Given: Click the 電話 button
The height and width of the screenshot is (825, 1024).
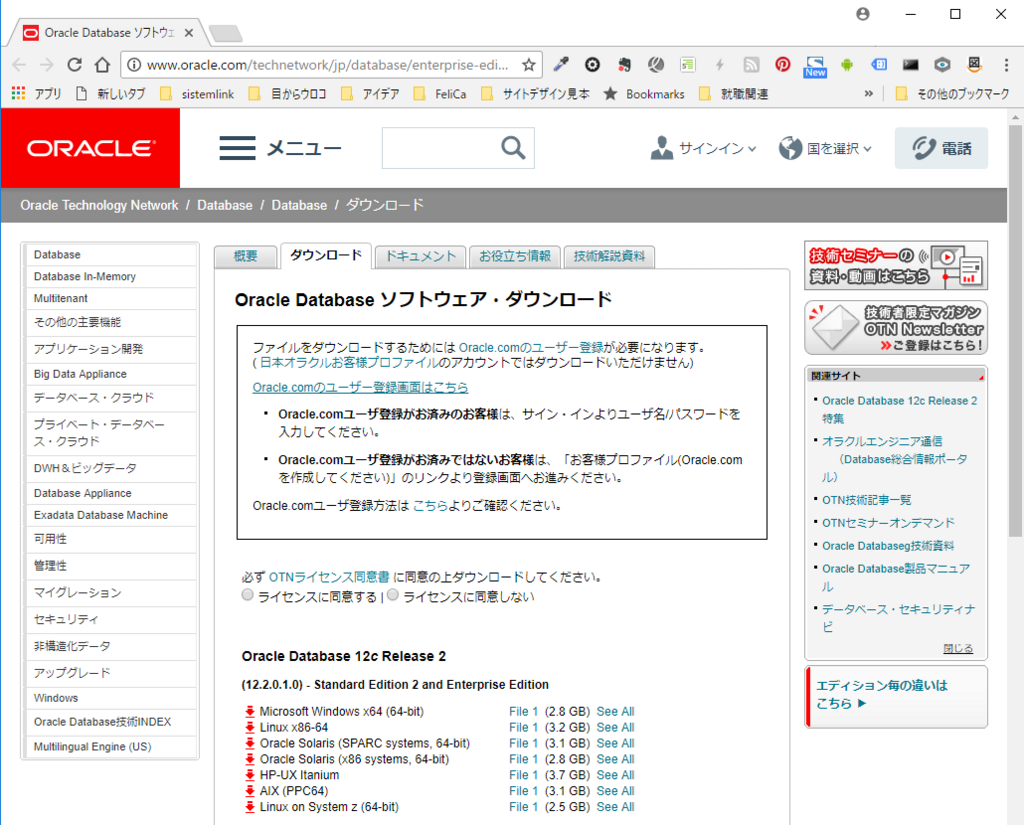Looking at the screenshot, I should click(x=940, y=148).
